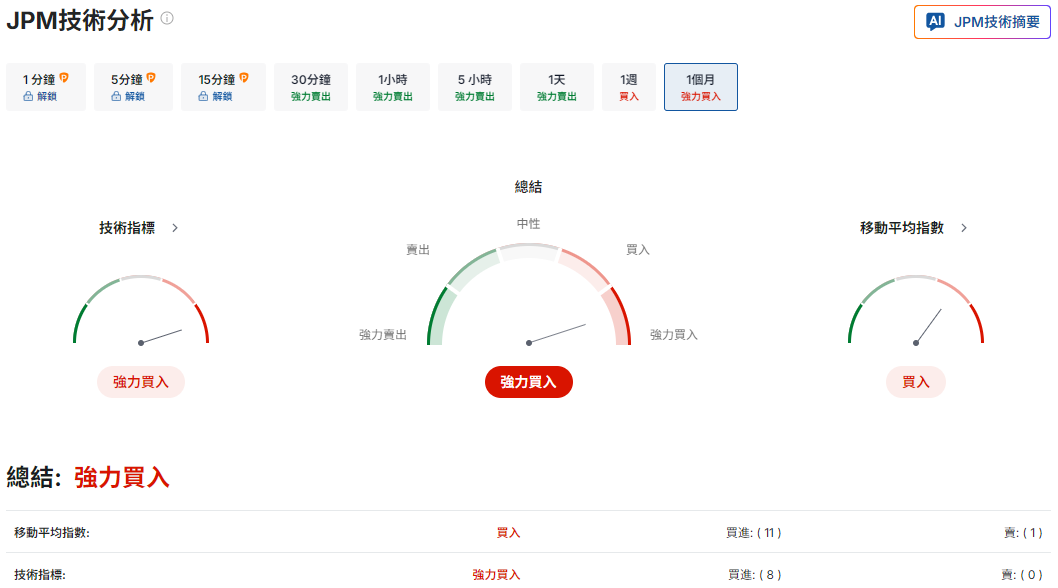Open the JPM技術摘要 AI summary
Image resolution: width=1058 pixels, height=588 pixels.
981,22
